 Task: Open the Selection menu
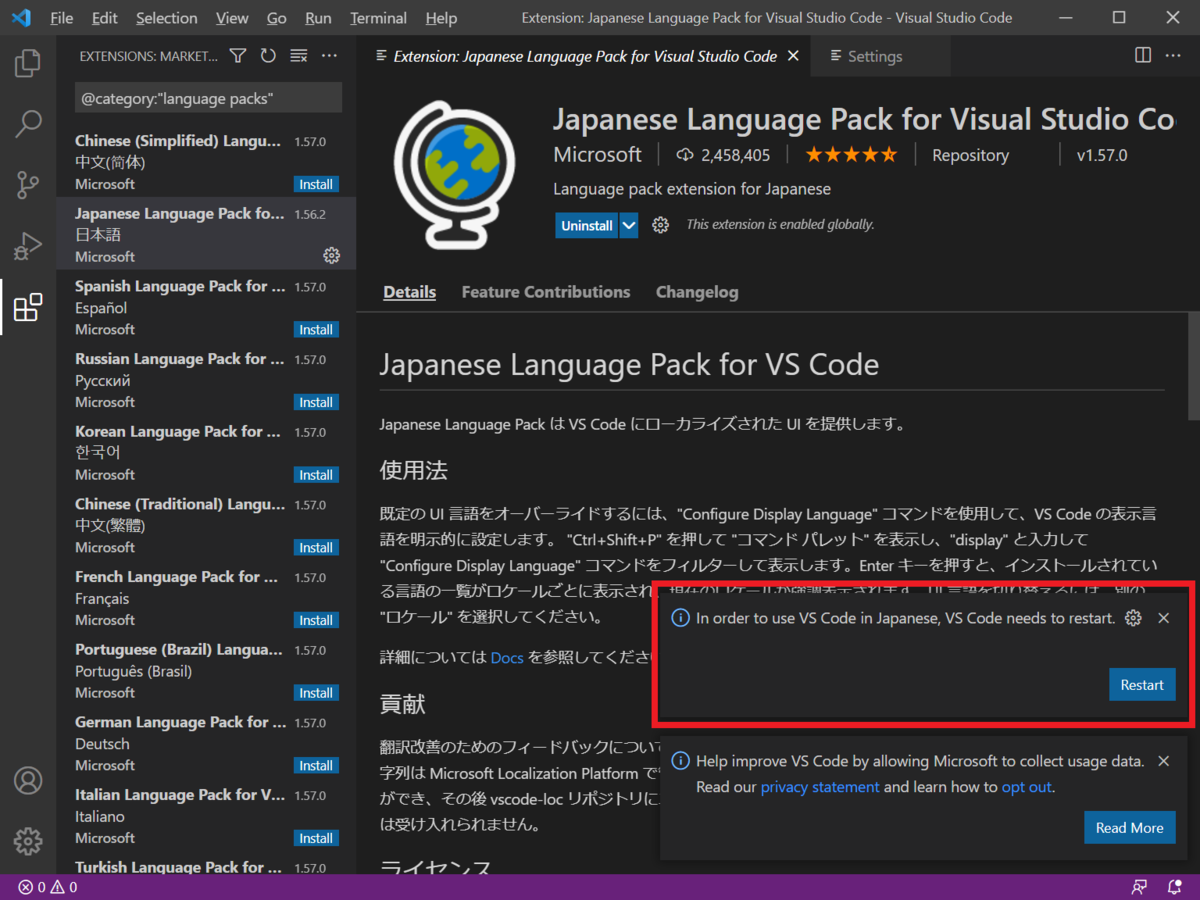[167, 18]
